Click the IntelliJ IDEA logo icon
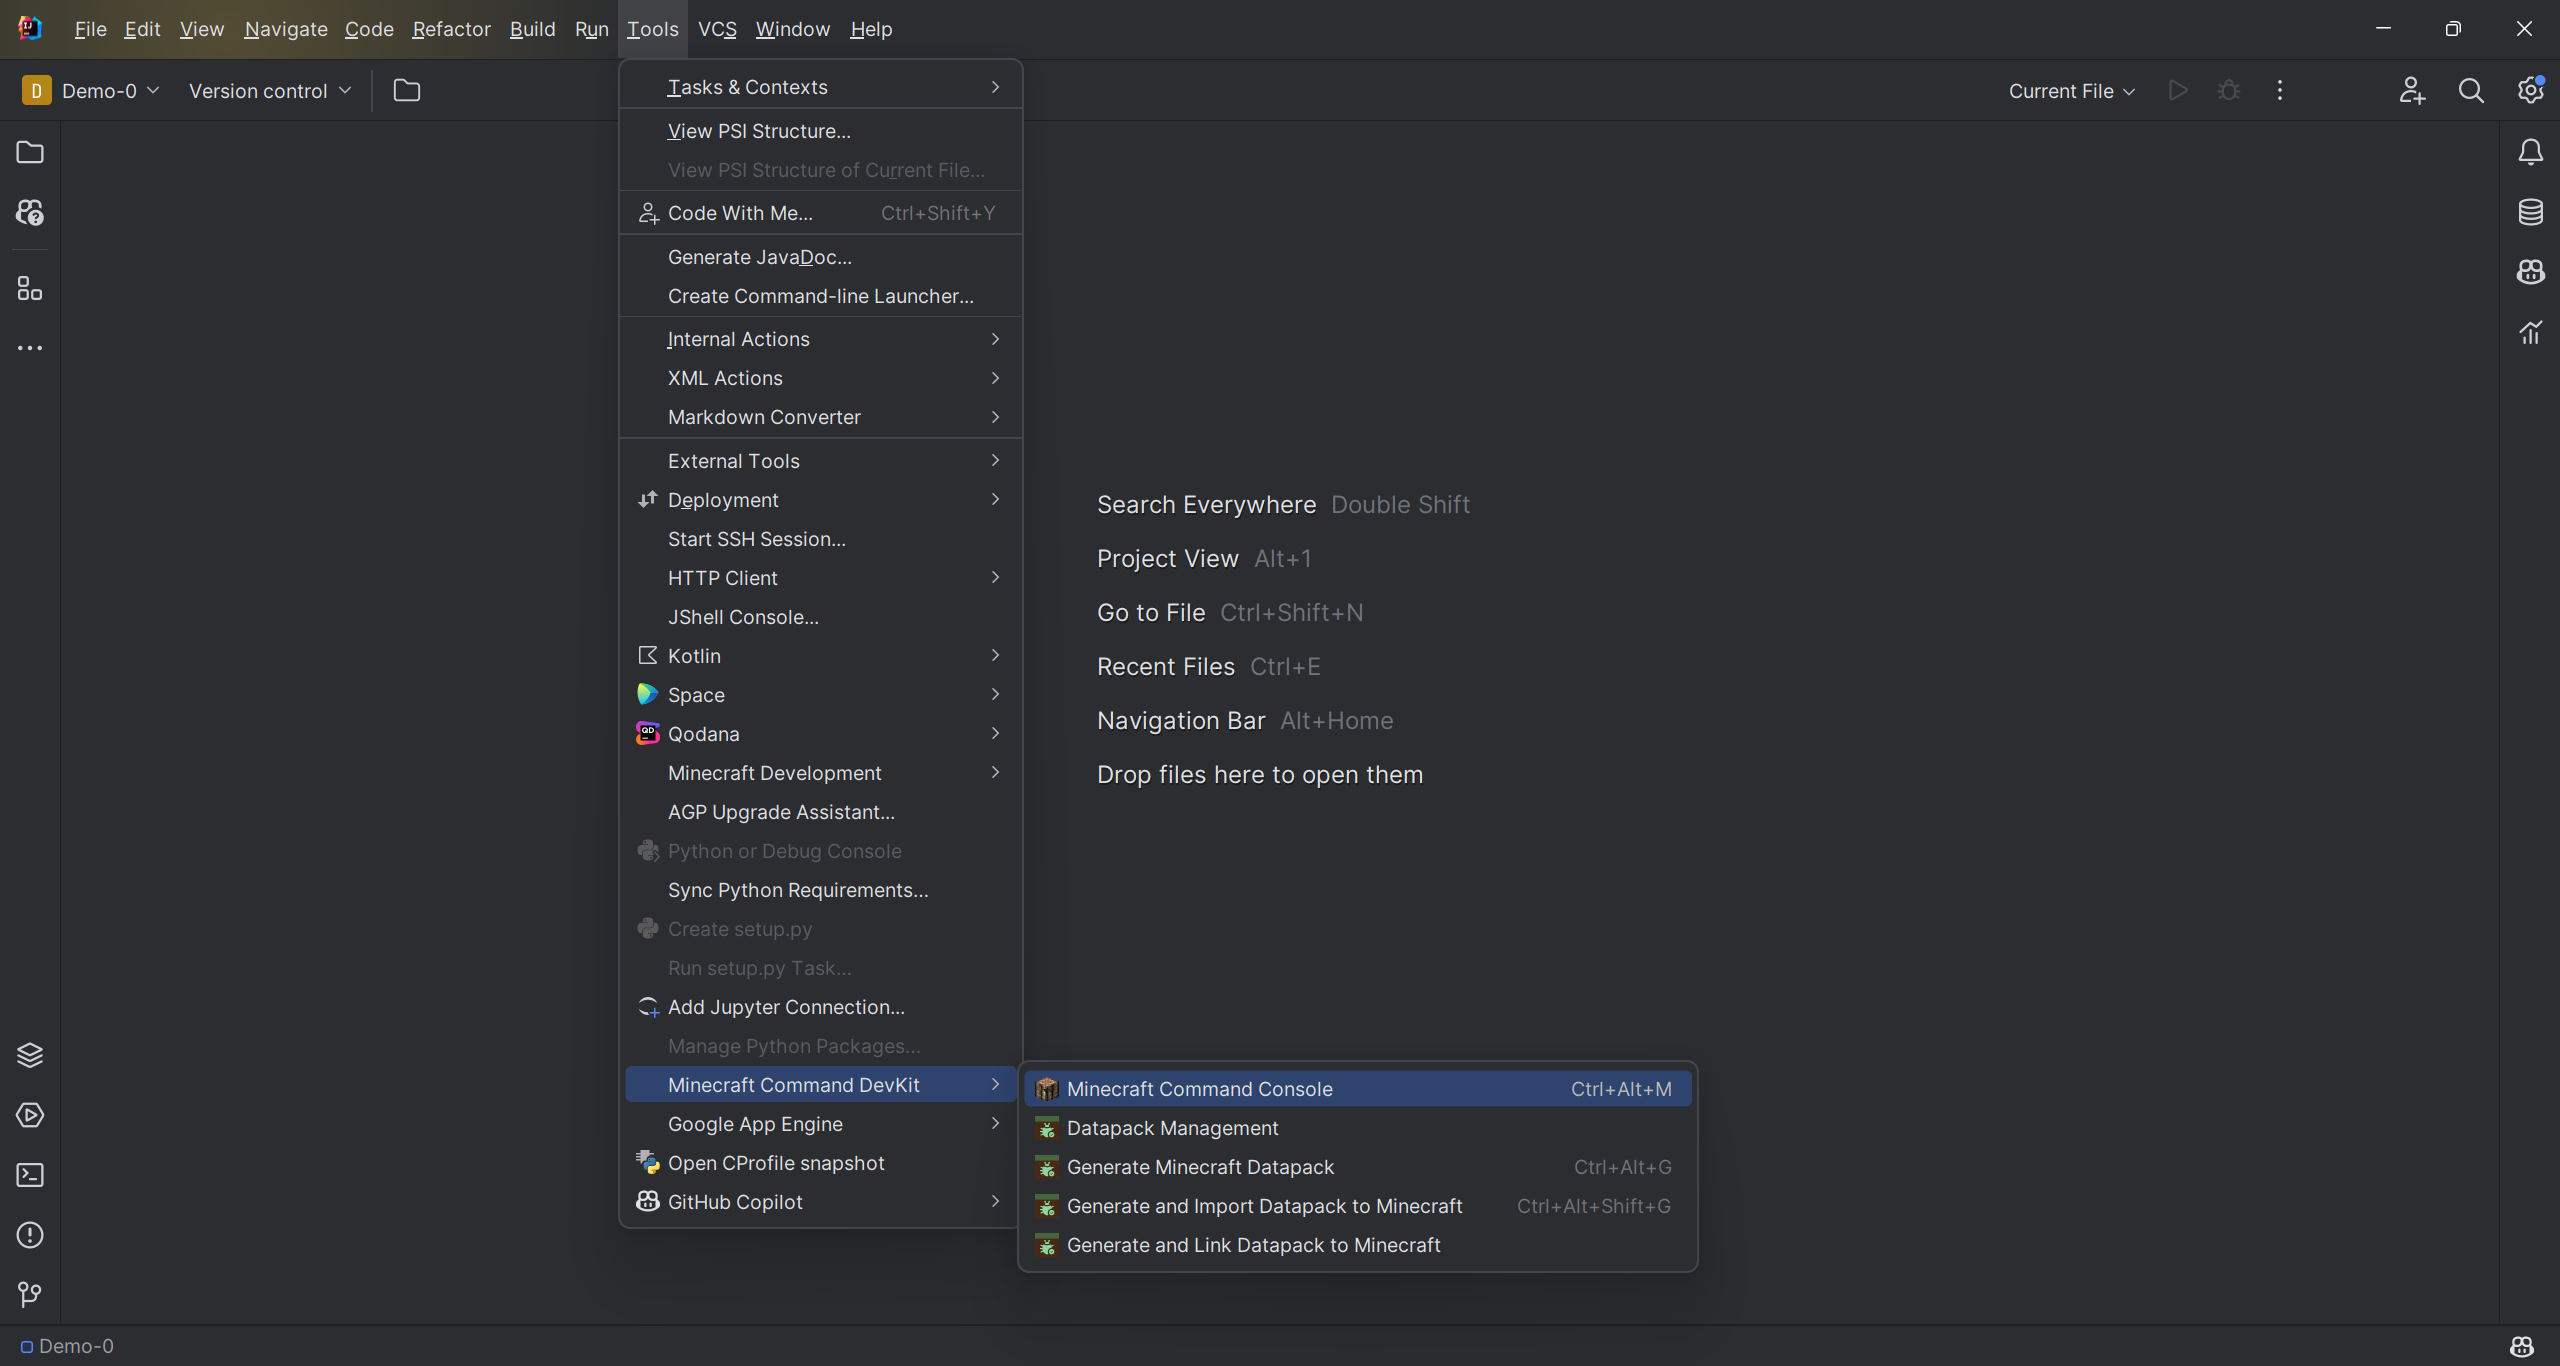 point(30,28)
